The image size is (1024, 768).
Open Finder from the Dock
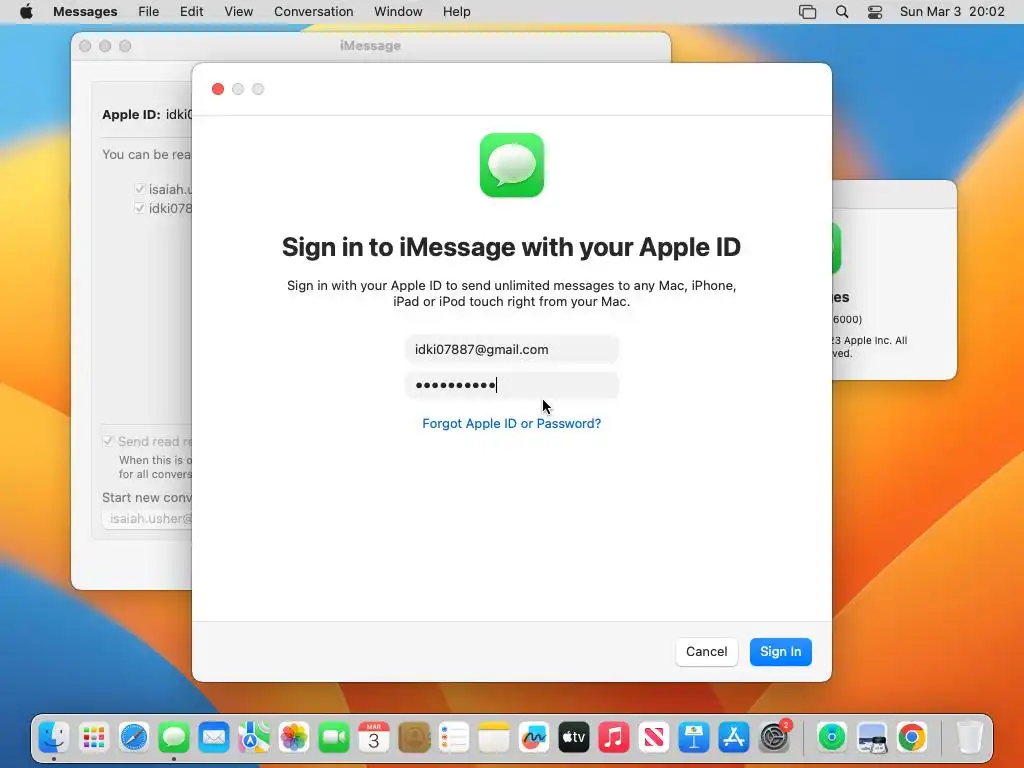[x=54, y=738]
